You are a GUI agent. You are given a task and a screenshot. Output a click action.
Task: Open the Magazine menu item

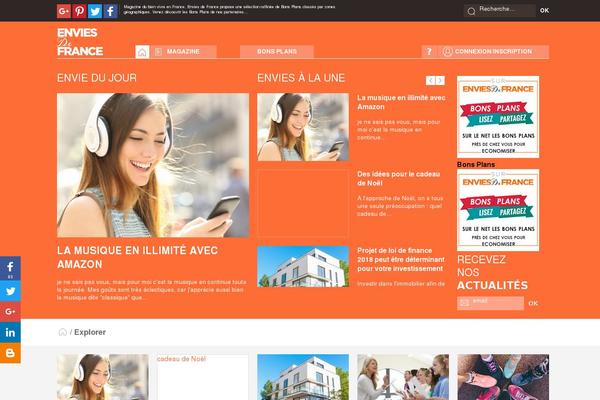click(x=183, y=52)
